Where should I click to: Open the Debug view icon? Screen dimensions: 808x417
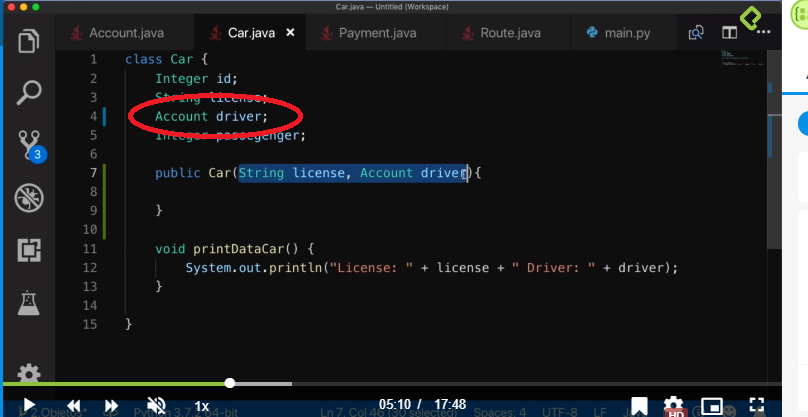[29, 198]
